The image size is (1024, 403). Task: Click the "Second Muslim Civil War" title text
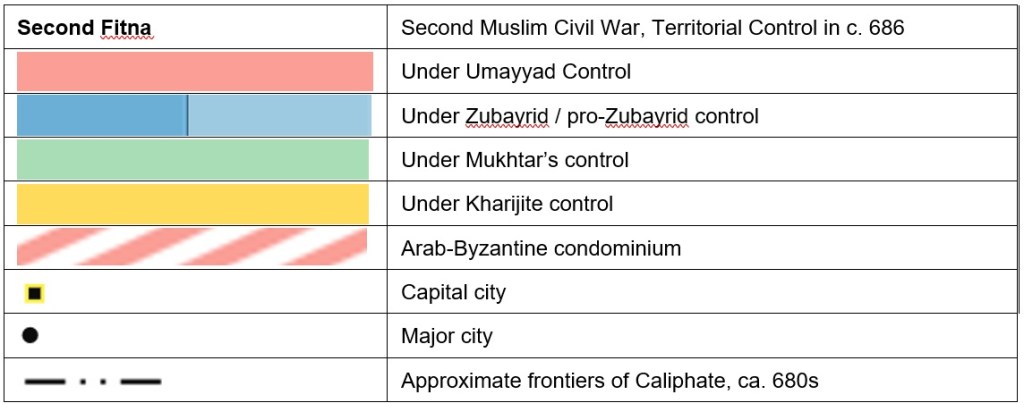pos(652,28)
